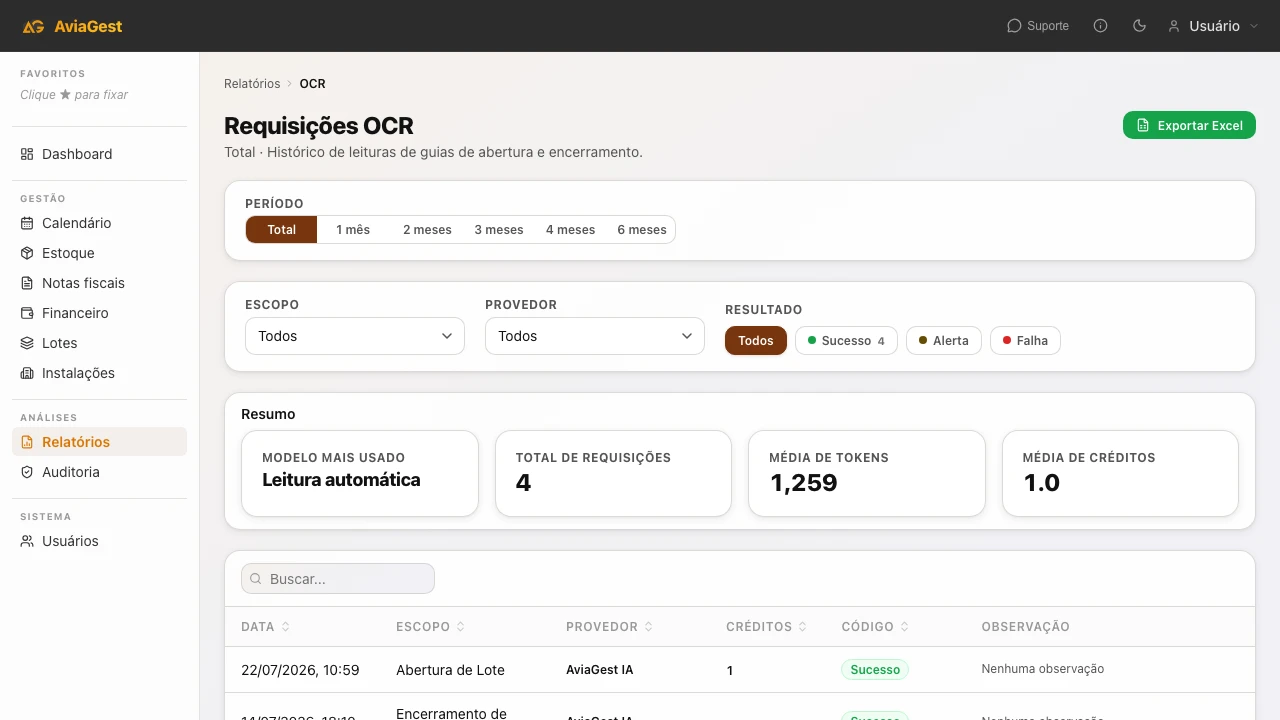The height and width of the screenshot is (720, 1280).
Task: Toggle dark mode moon icon
Action: coord(1139,26)
